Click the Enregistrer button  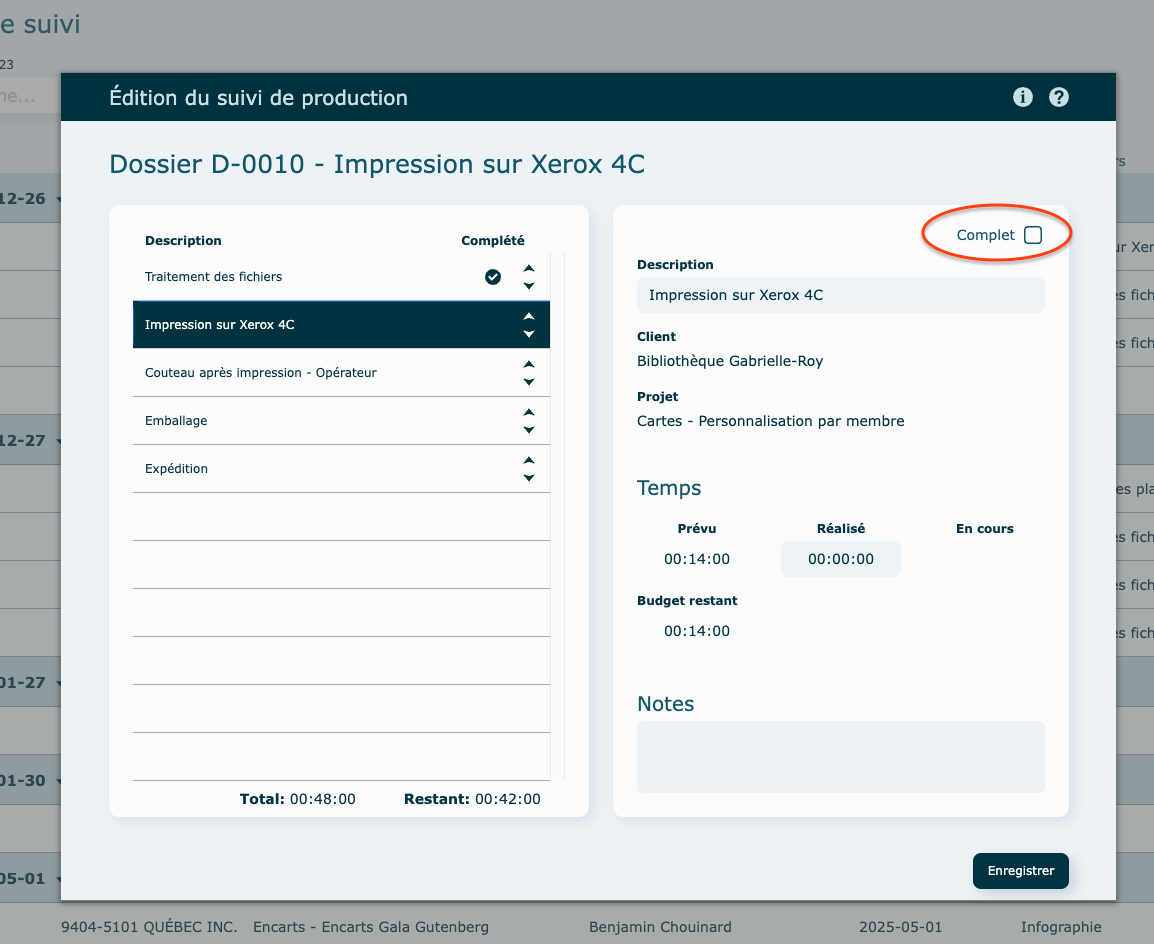pyautogui.click(x=1020, y=871)
